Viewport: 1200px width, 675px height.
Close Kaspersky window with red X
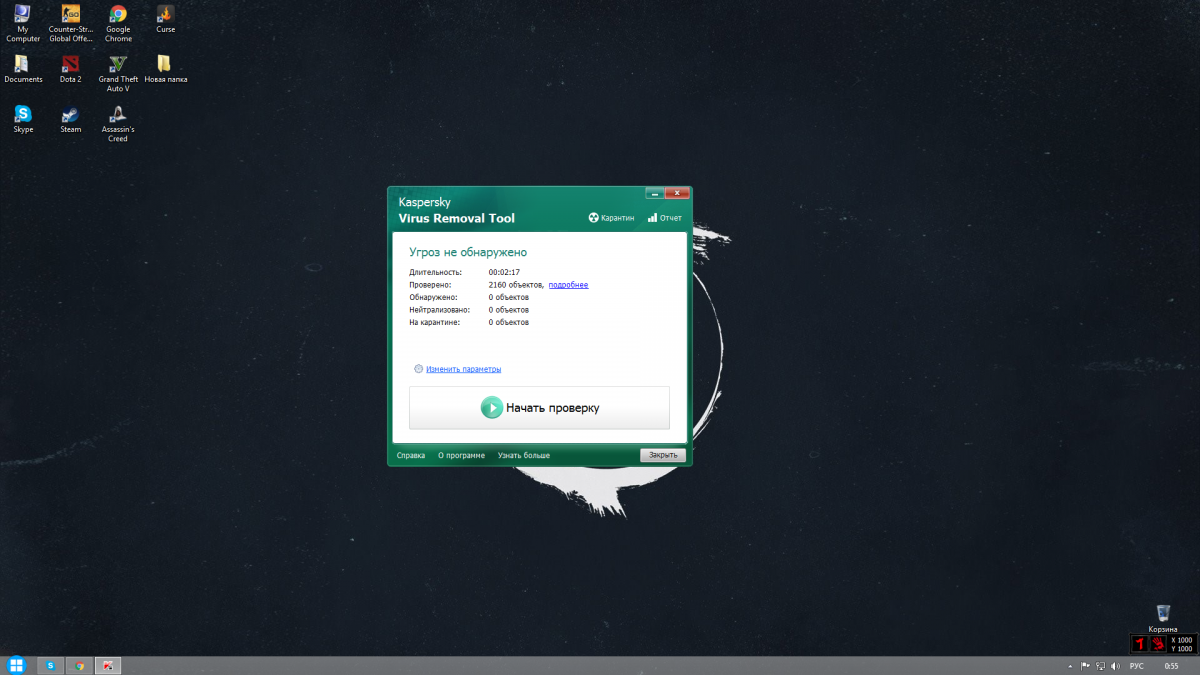click(678, 192)
